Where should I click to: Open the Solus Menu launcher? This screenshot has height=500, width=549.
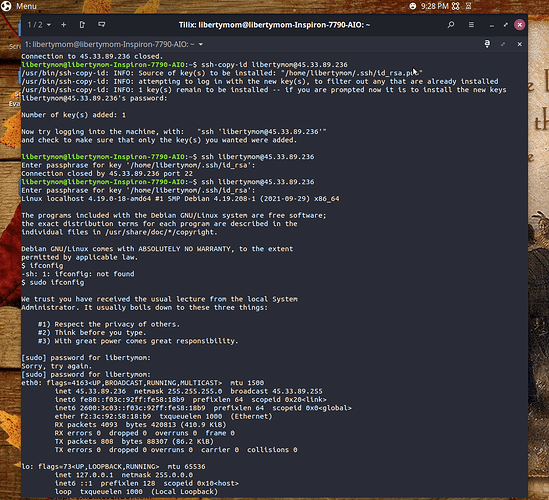pyautogui.click(x=19, y=6)
